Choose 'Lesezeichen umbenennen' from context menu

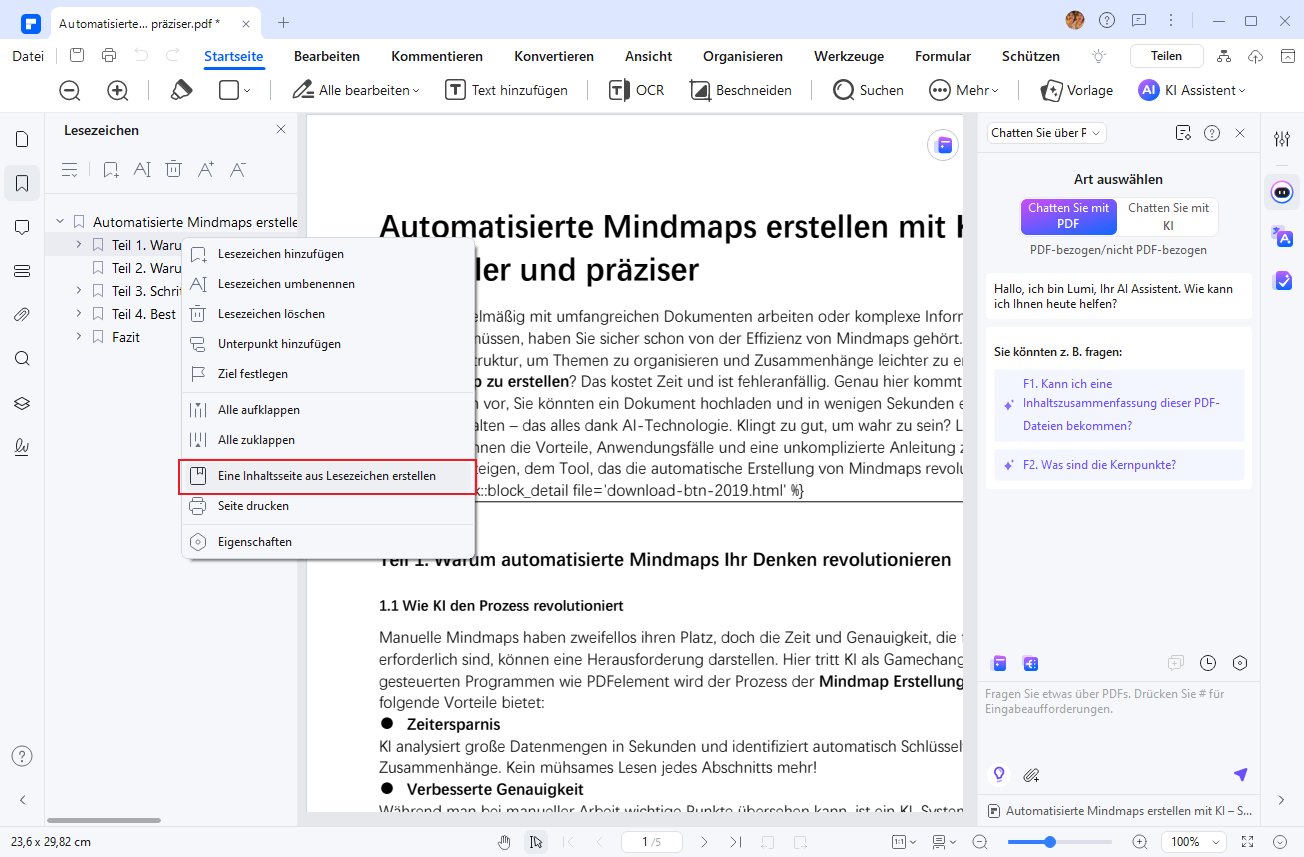pos(328,284)
